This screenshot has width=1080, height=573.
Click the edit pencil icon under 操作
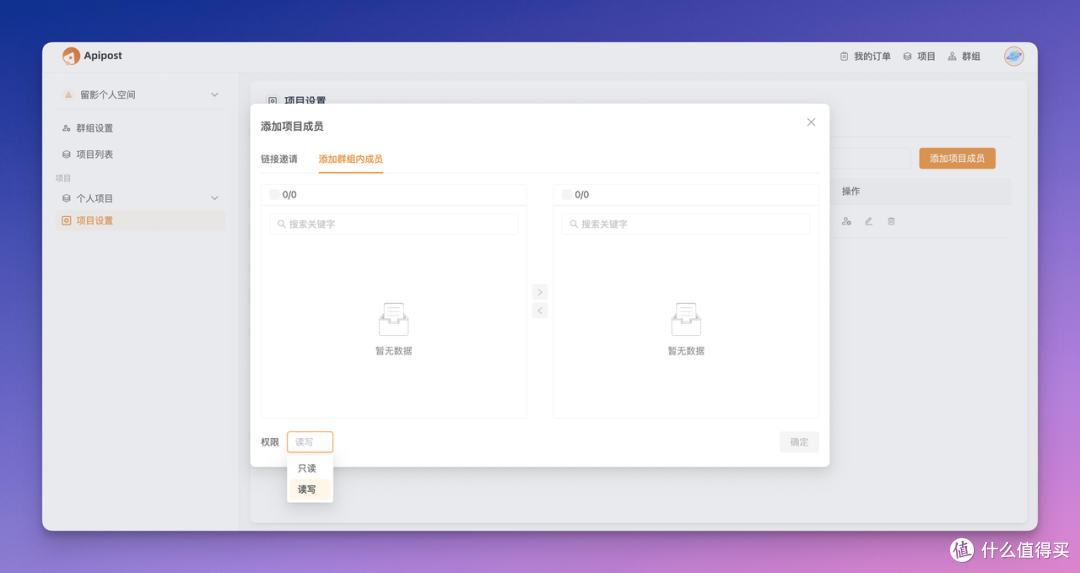click(x=869, y=221)
